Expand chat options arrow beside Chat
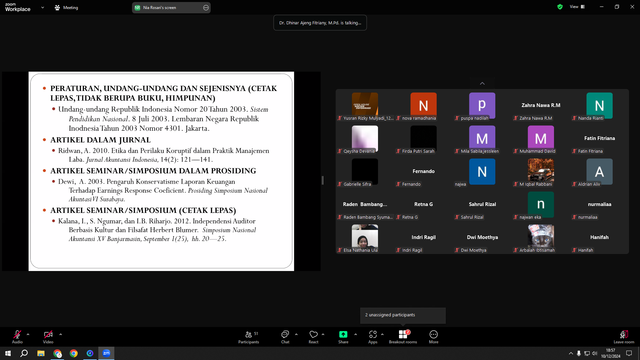This screenshot has width=640, height=360. click(296, 334)
